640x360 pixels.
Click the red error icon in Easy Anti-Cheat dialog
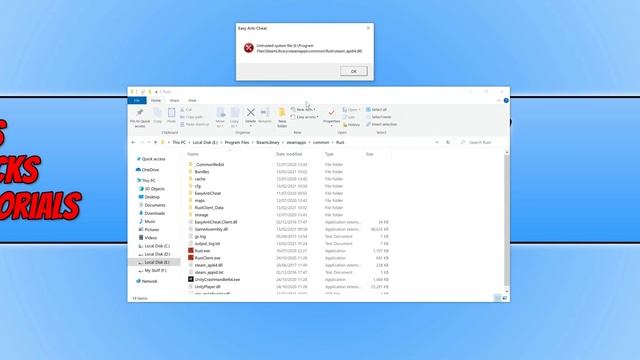[249, 48]
